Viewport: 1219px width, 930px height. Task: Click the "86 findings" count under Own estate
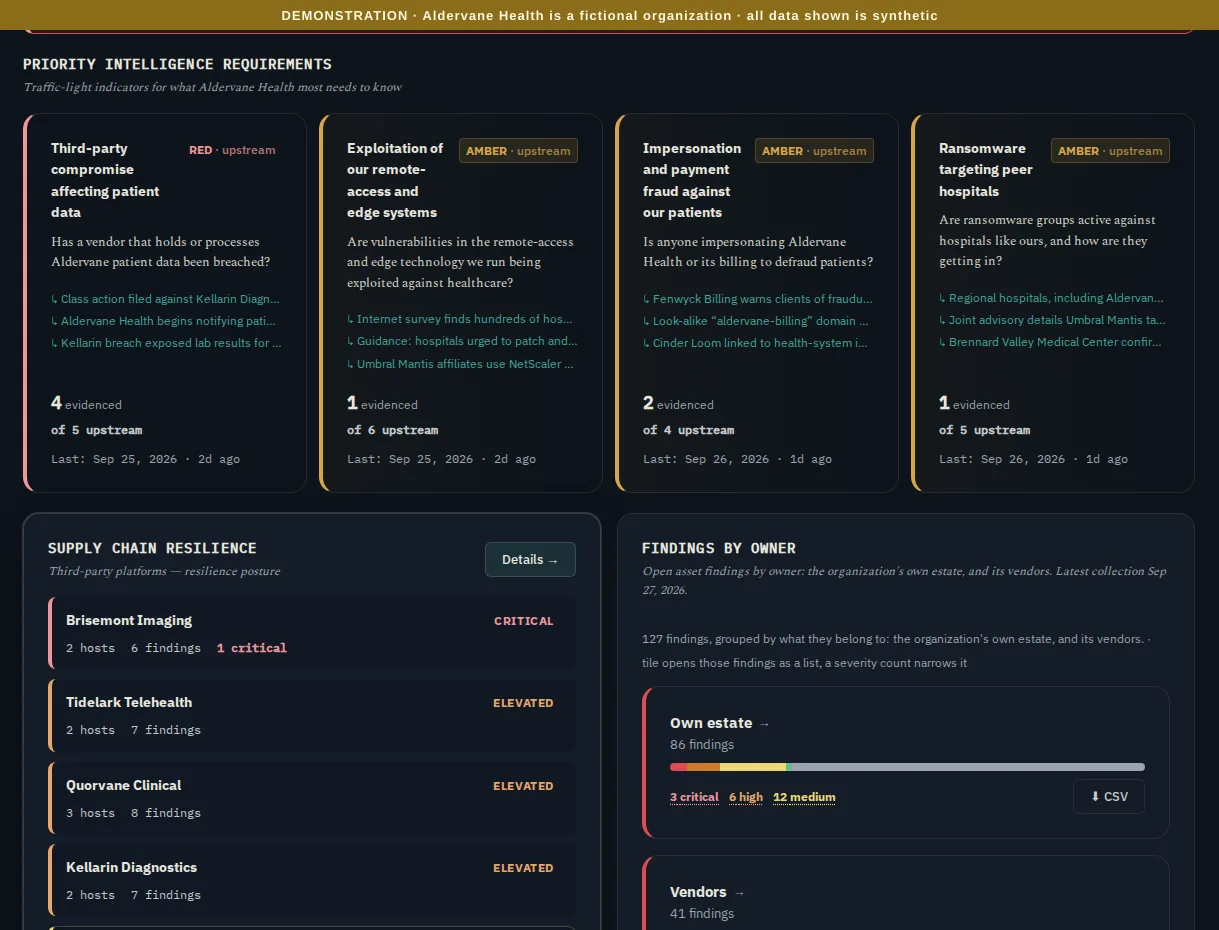702,745
